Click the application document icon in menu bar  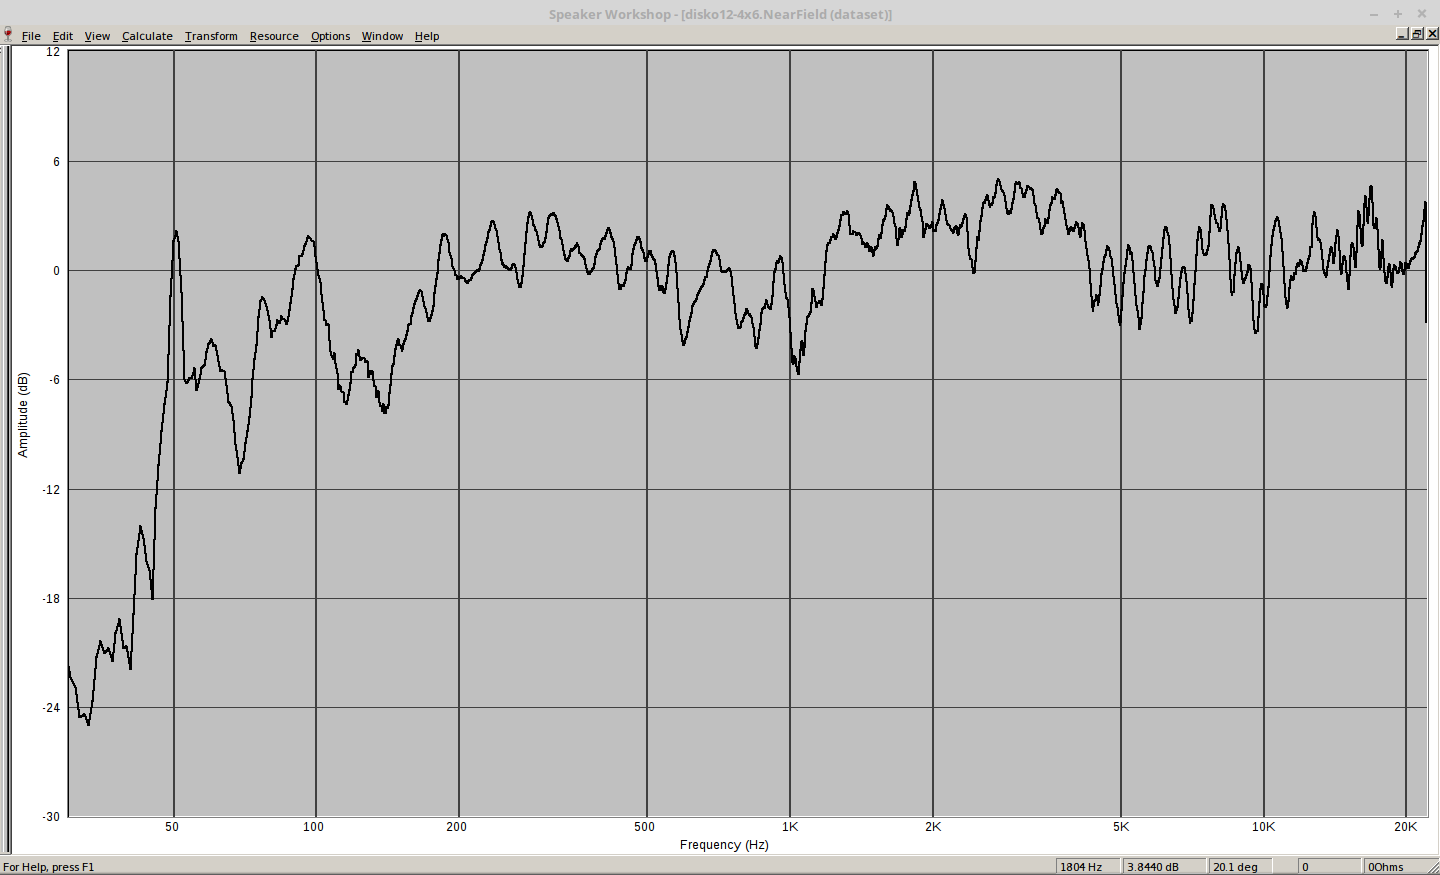[8, 35]
